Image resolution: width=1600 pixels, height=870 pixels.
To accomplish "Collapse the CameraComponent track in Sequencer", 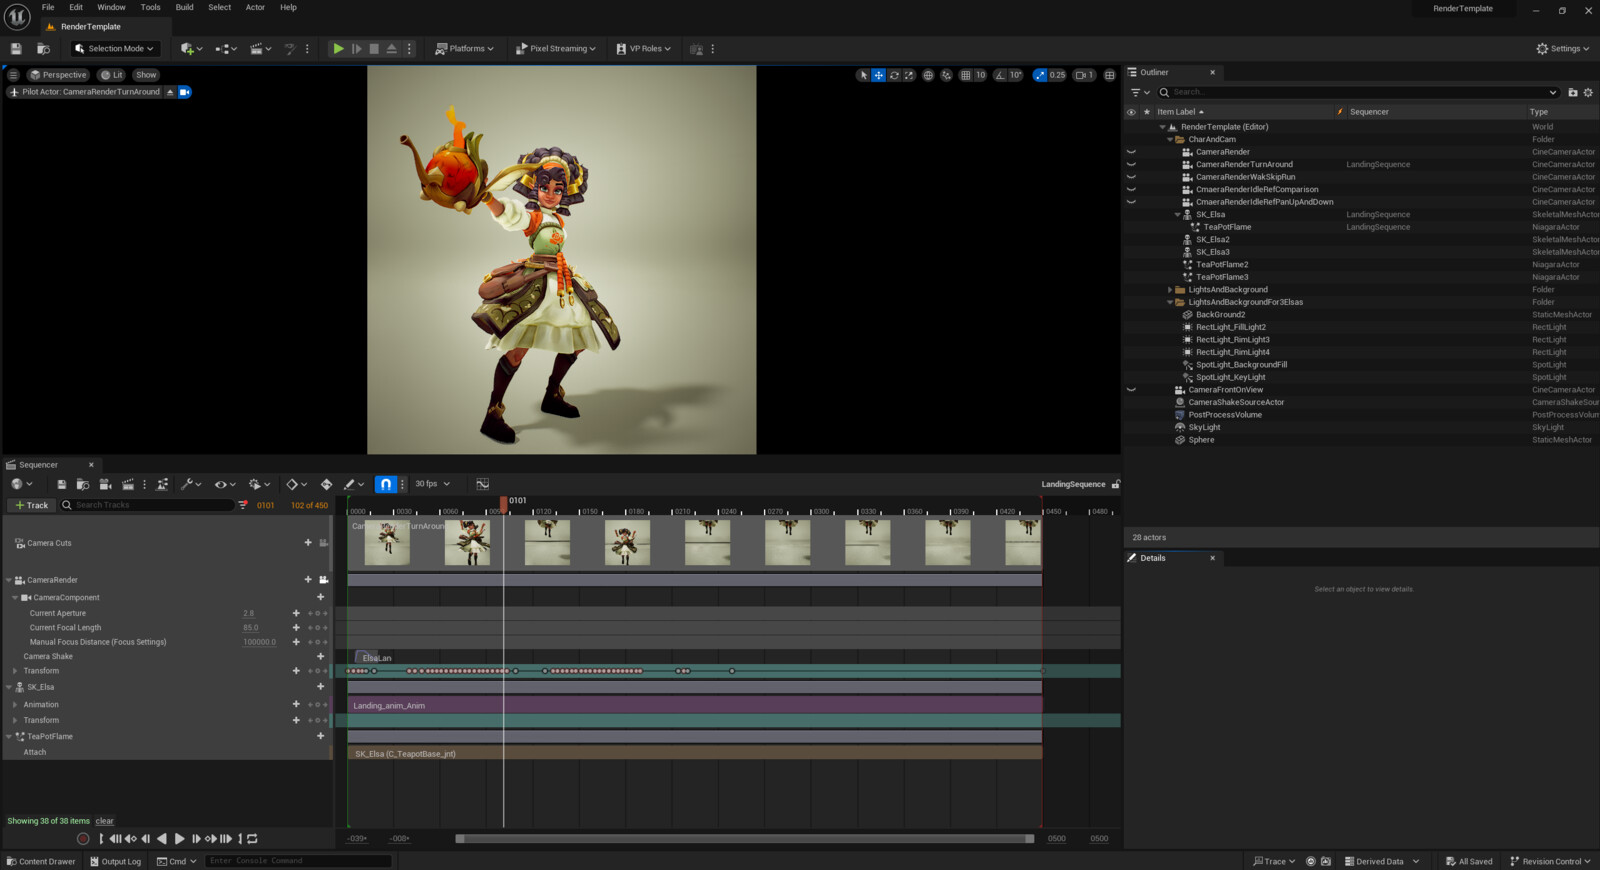I will pos(15,598).
